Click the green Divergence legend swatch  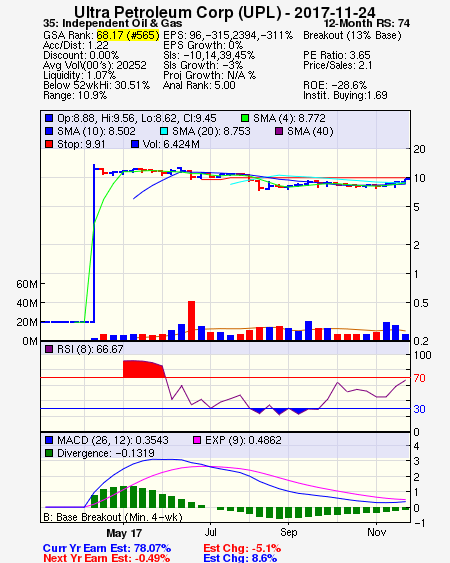click(49, 453)
